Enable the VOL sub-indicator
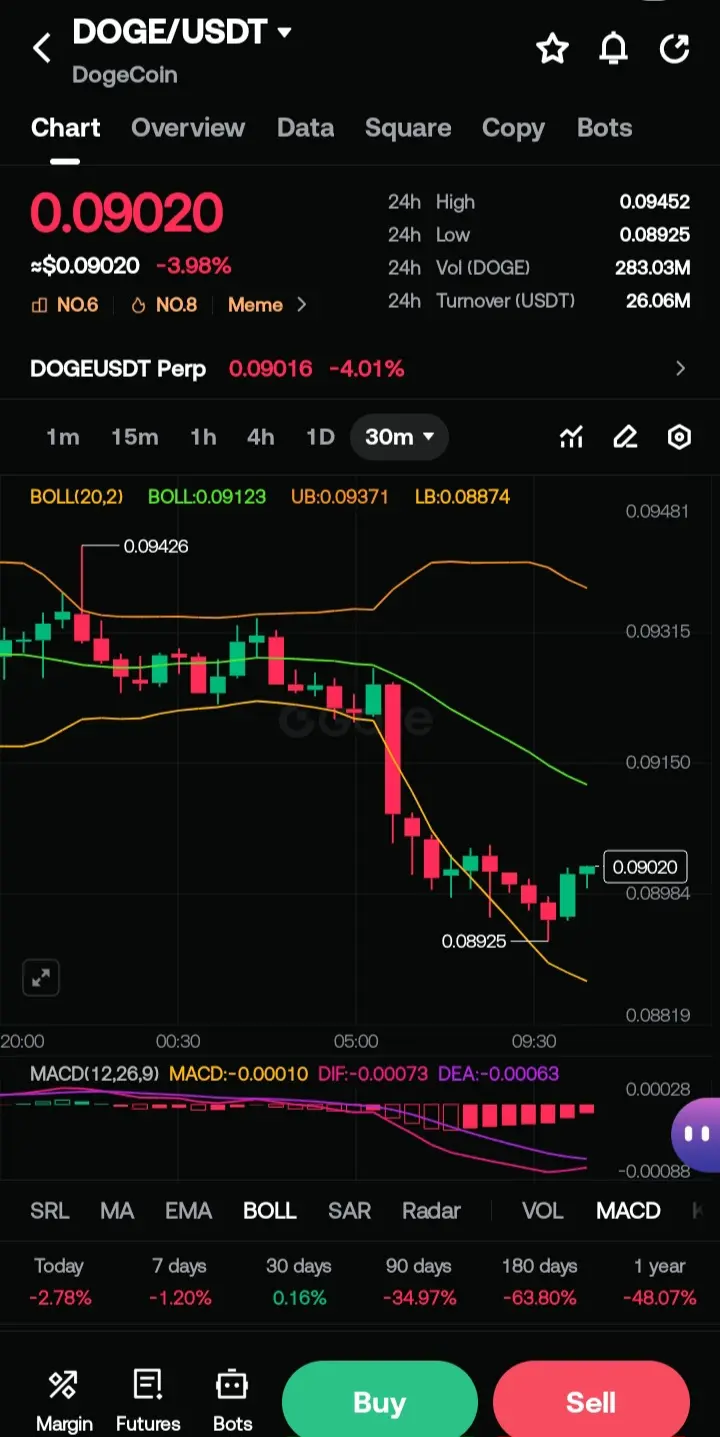The height and width of the screenshot is (1437, 720). [543, 1211]
